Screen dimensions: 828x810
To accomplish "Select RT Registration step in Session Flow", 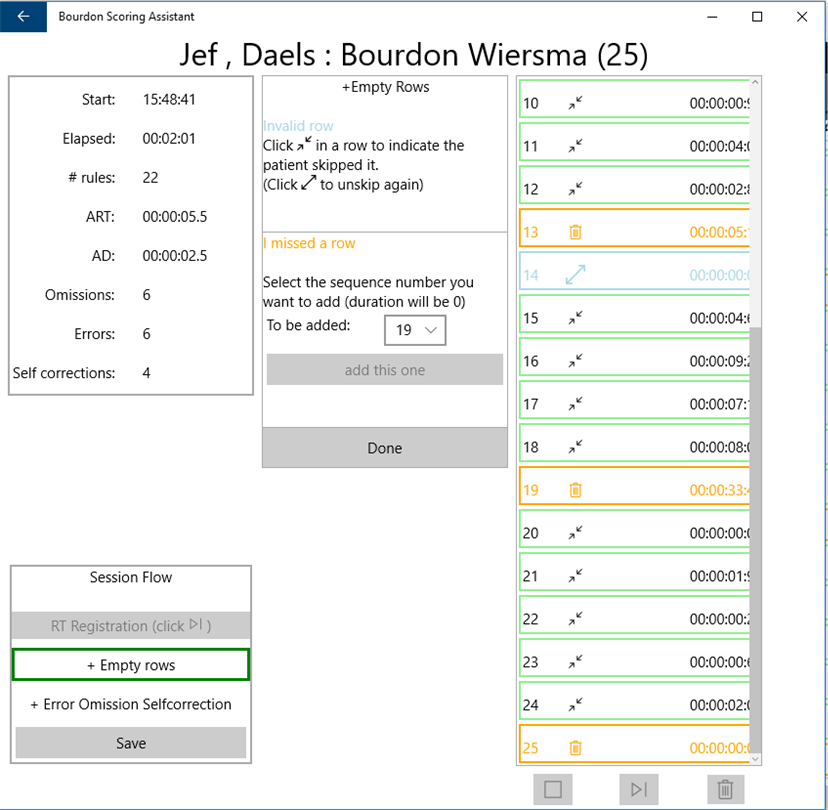I will (x=130, y=626).
